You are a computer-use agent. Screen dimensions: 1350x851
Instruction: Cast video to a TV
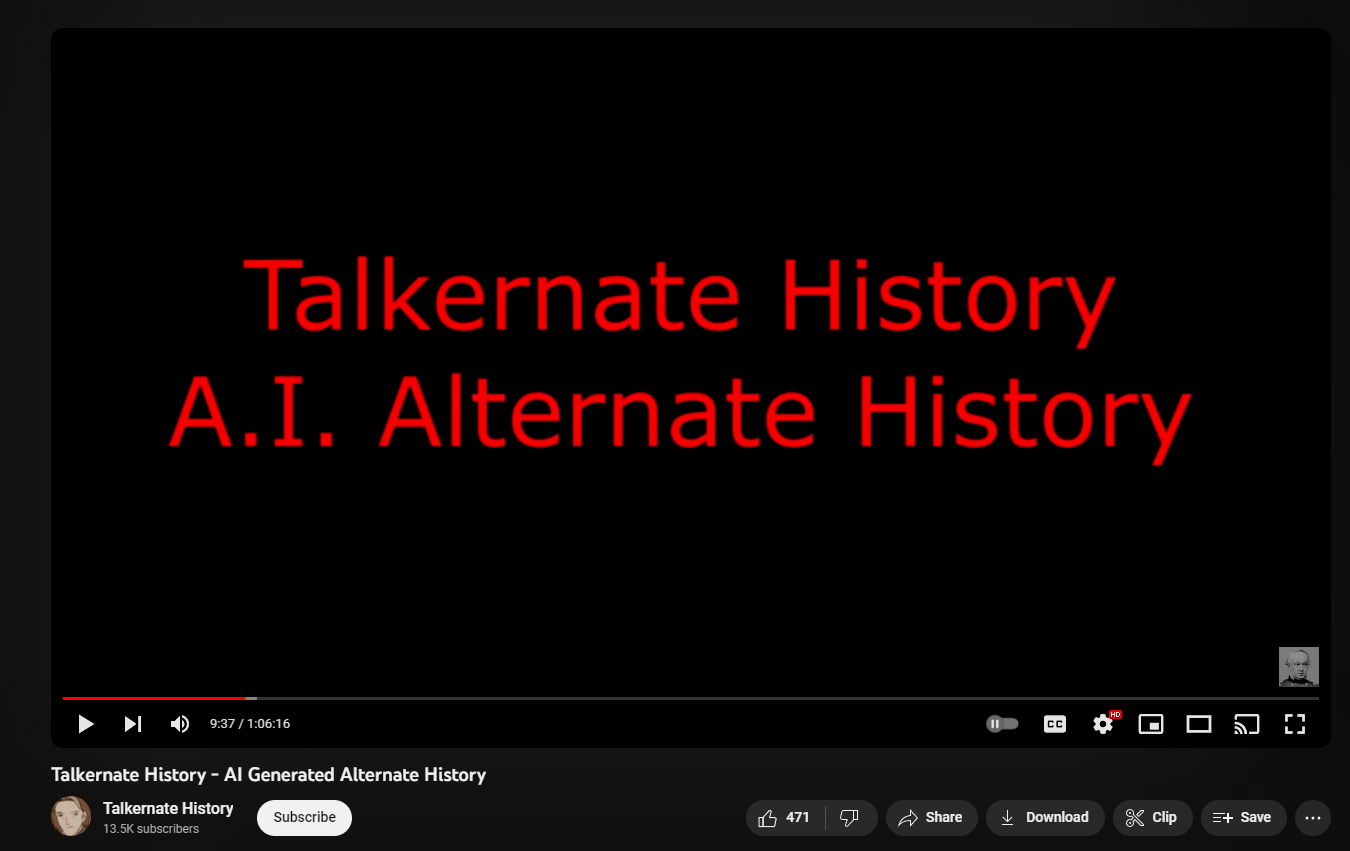pos(1246,724)
